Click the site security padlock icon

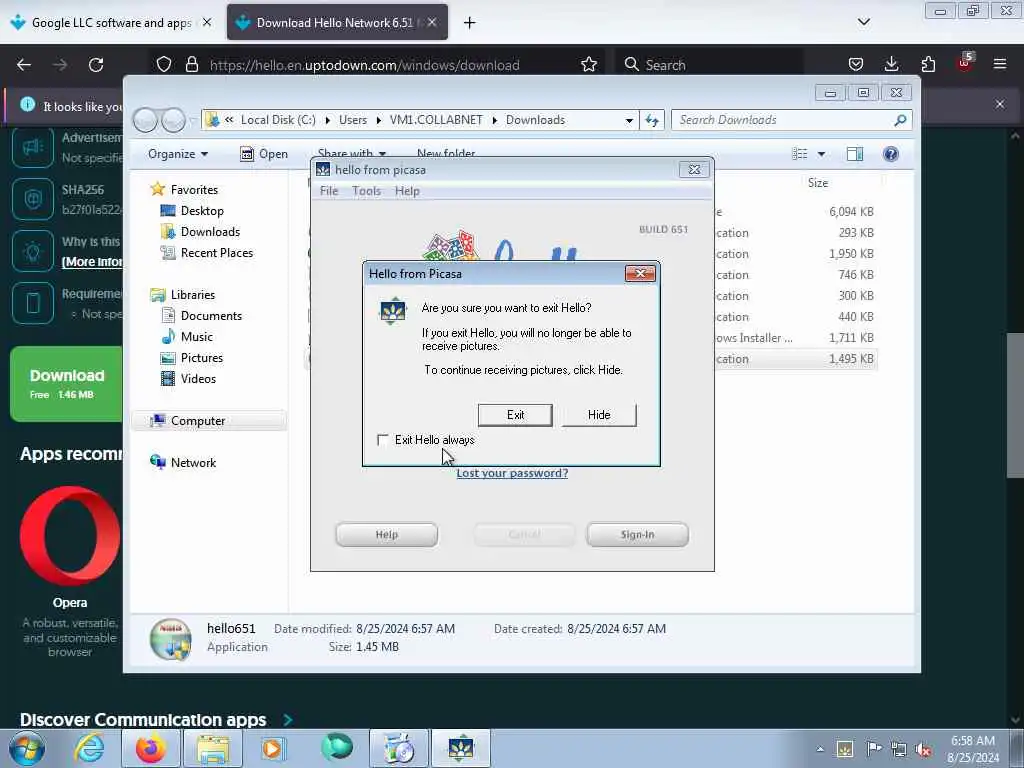pos(191,65)
